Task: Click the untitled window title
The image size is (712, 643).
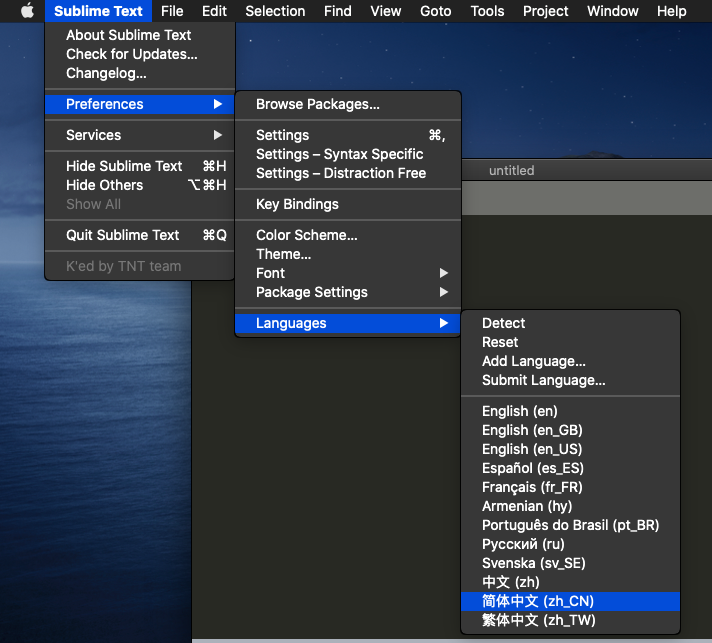Action: coord(511,171)
